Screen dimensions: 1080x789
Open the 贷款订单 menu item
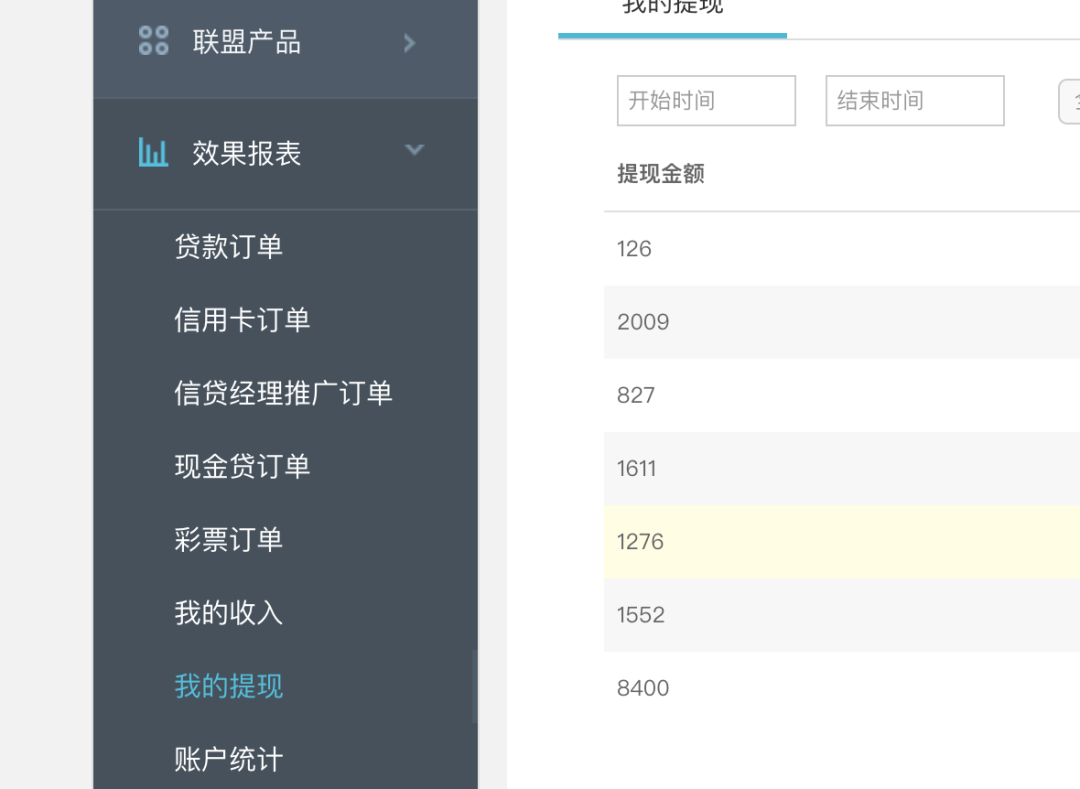point(228,247)
